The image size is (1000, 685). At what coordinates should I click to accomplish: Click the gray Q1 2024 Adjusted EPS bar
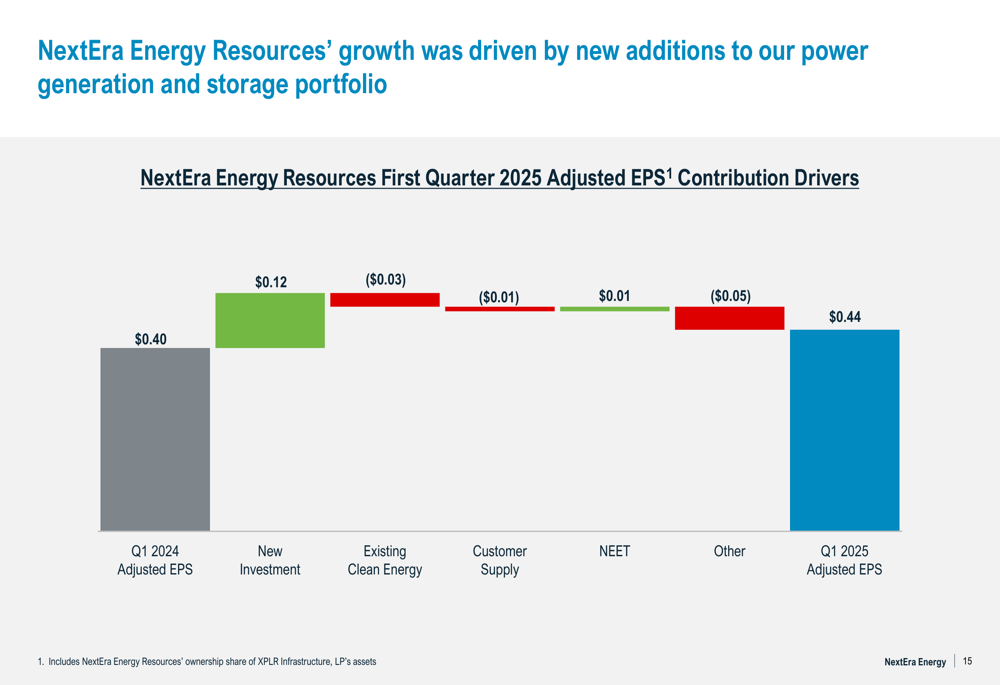coord(155,439)
